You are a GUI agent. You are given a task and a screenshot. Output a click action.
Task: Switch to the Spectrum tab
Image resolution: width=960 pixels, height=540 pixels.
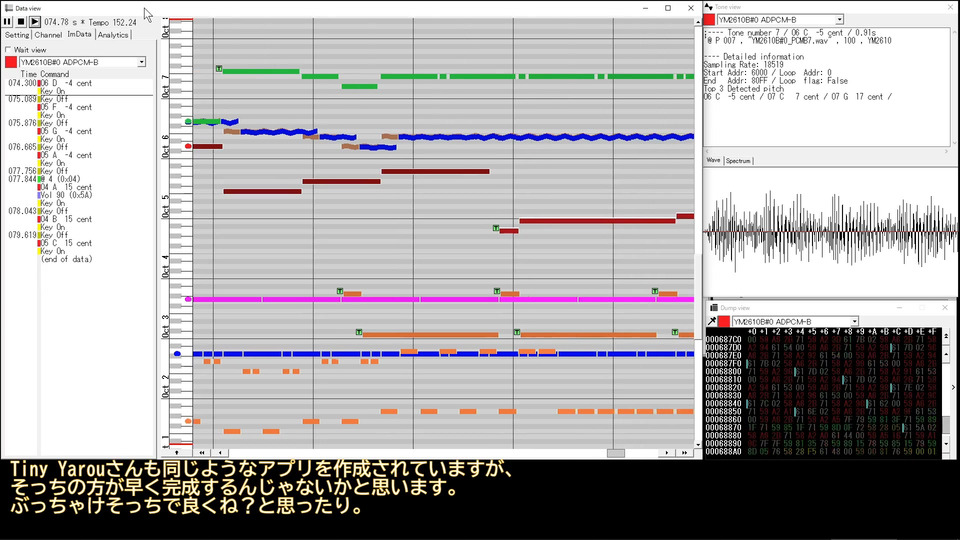click(738, 160)
